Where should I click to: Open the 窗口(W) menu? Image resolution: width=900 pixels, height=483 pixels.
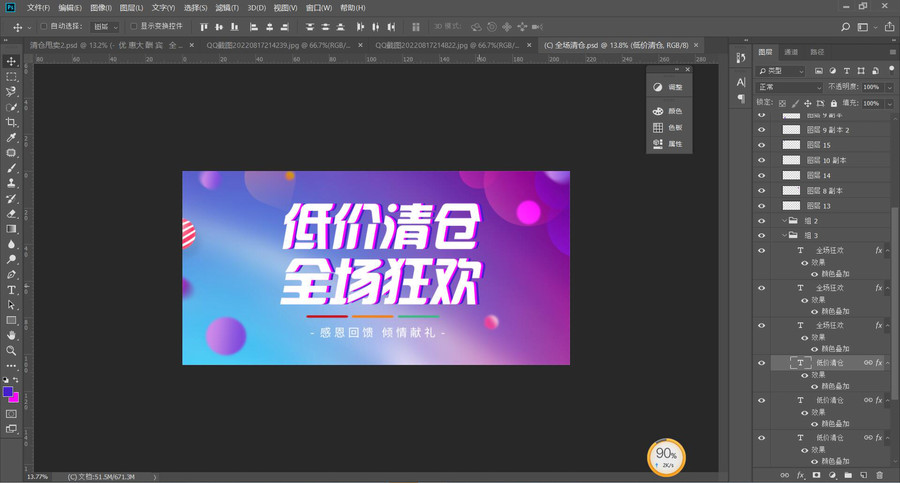tap(319, 7)
